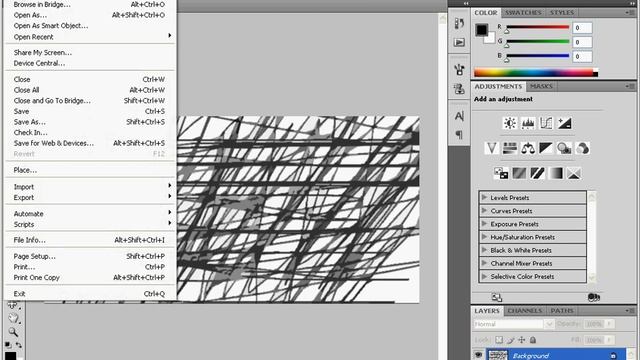Add a Posterize adjustment

click(x=519, y=173)
